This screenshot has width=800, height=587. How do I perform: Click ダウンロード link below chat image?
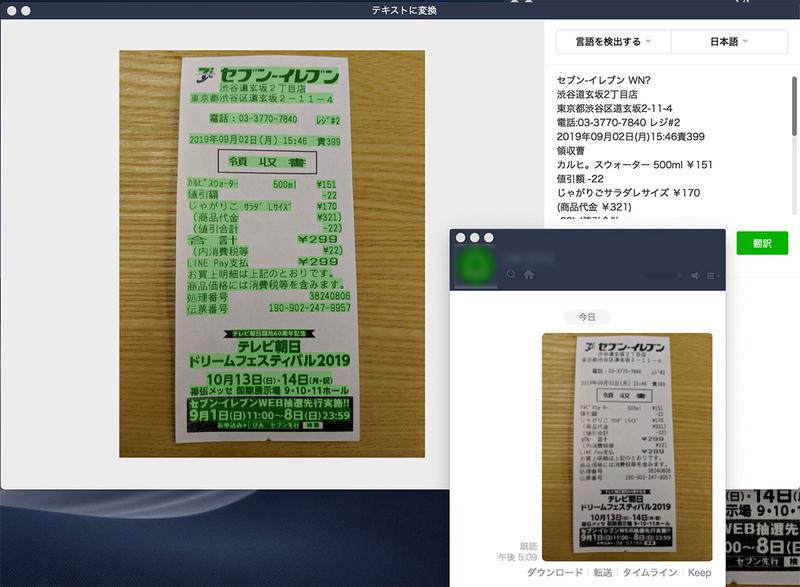pos(554,572)
